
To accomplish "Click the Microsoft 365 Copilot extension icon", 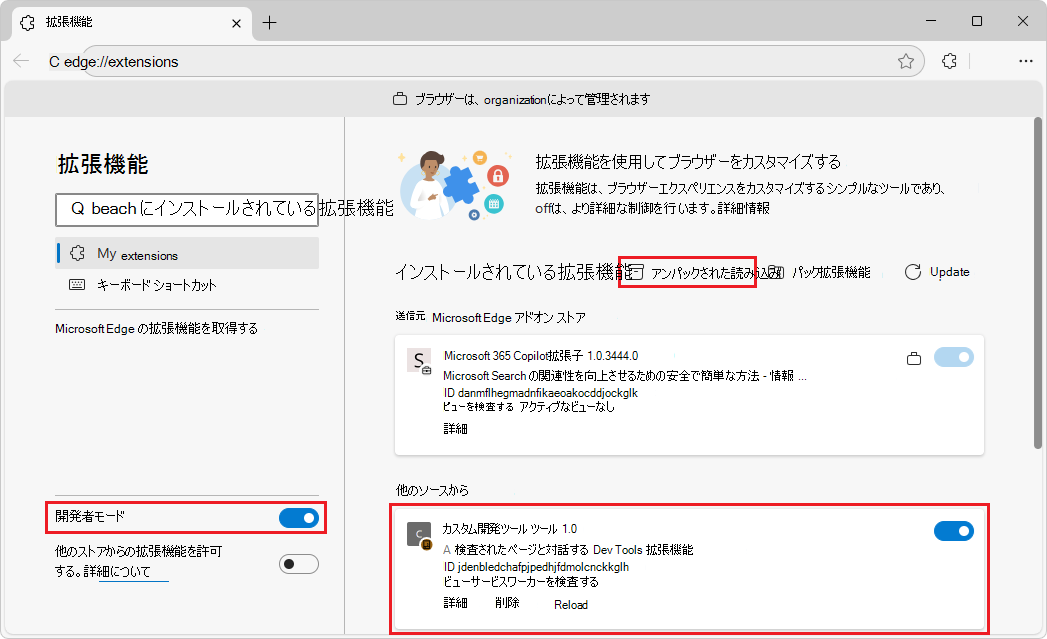I will pos(419,361).
